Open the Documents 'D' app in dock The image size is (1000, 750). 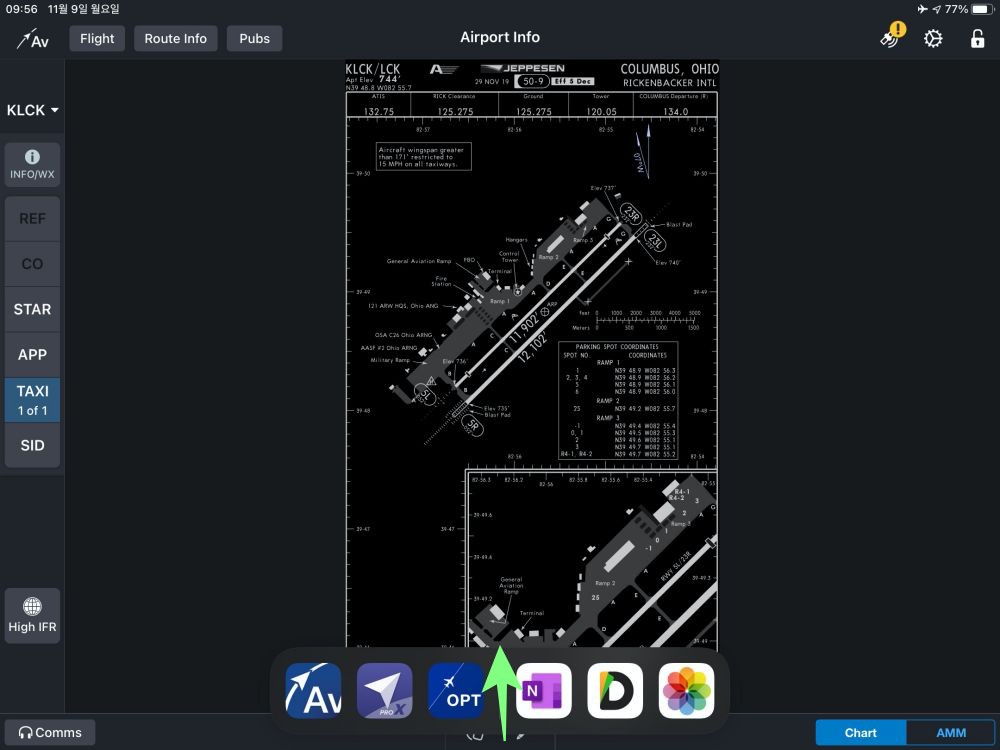click(x=614, y=690)
